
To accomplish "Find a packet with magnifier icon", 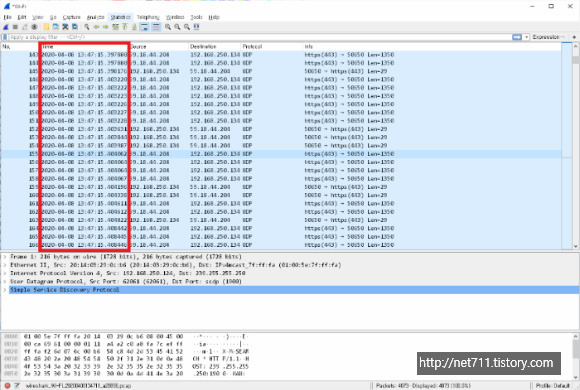I will tap(87, 27).
